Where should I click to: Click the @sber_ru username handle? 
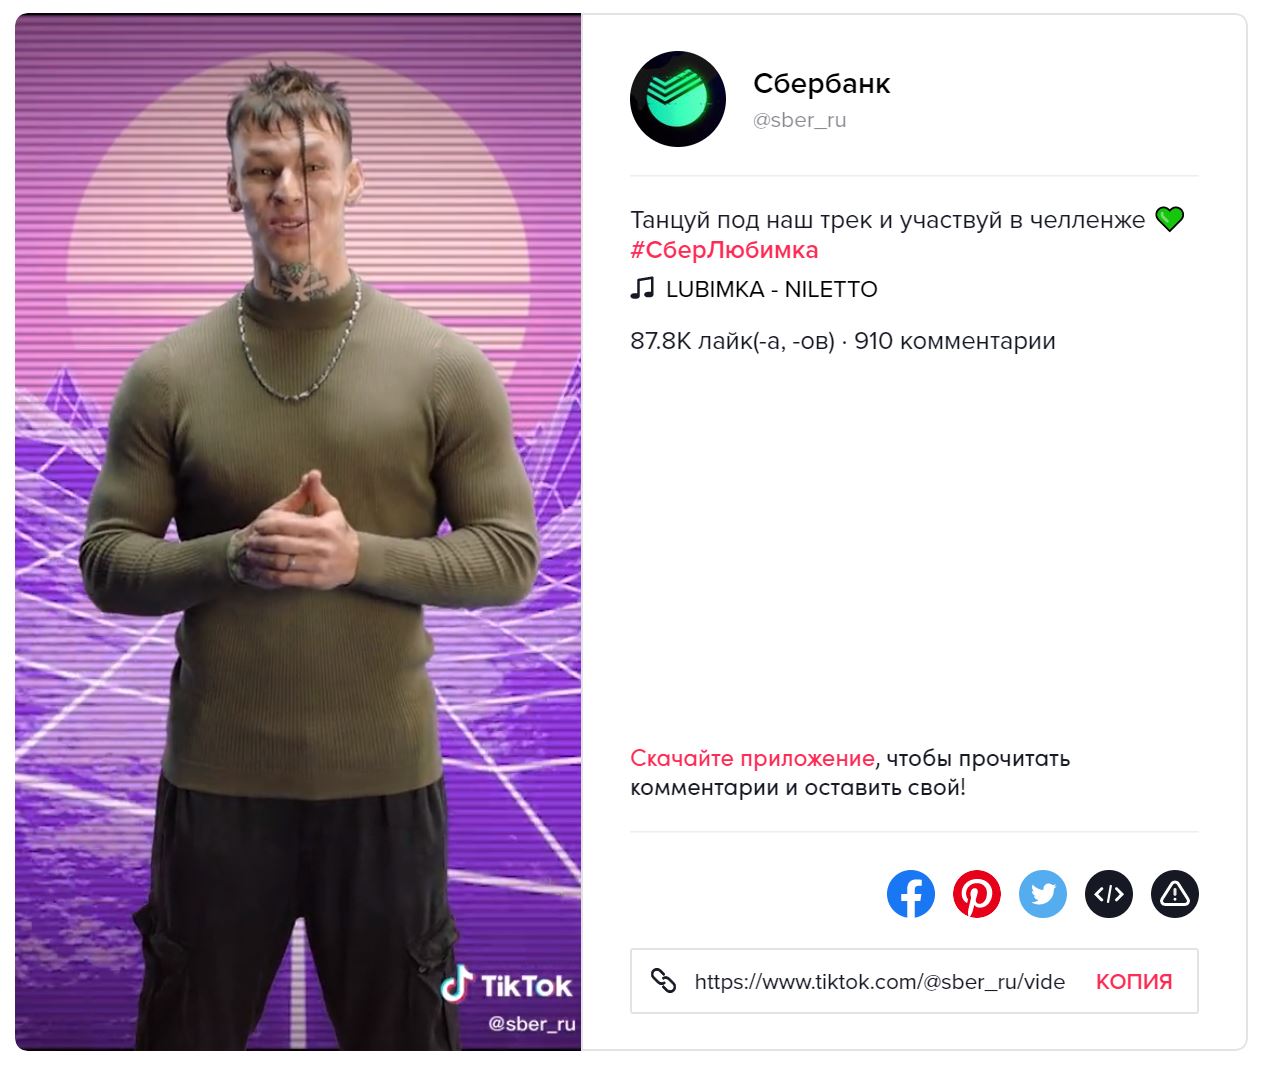tap(799, 120)
